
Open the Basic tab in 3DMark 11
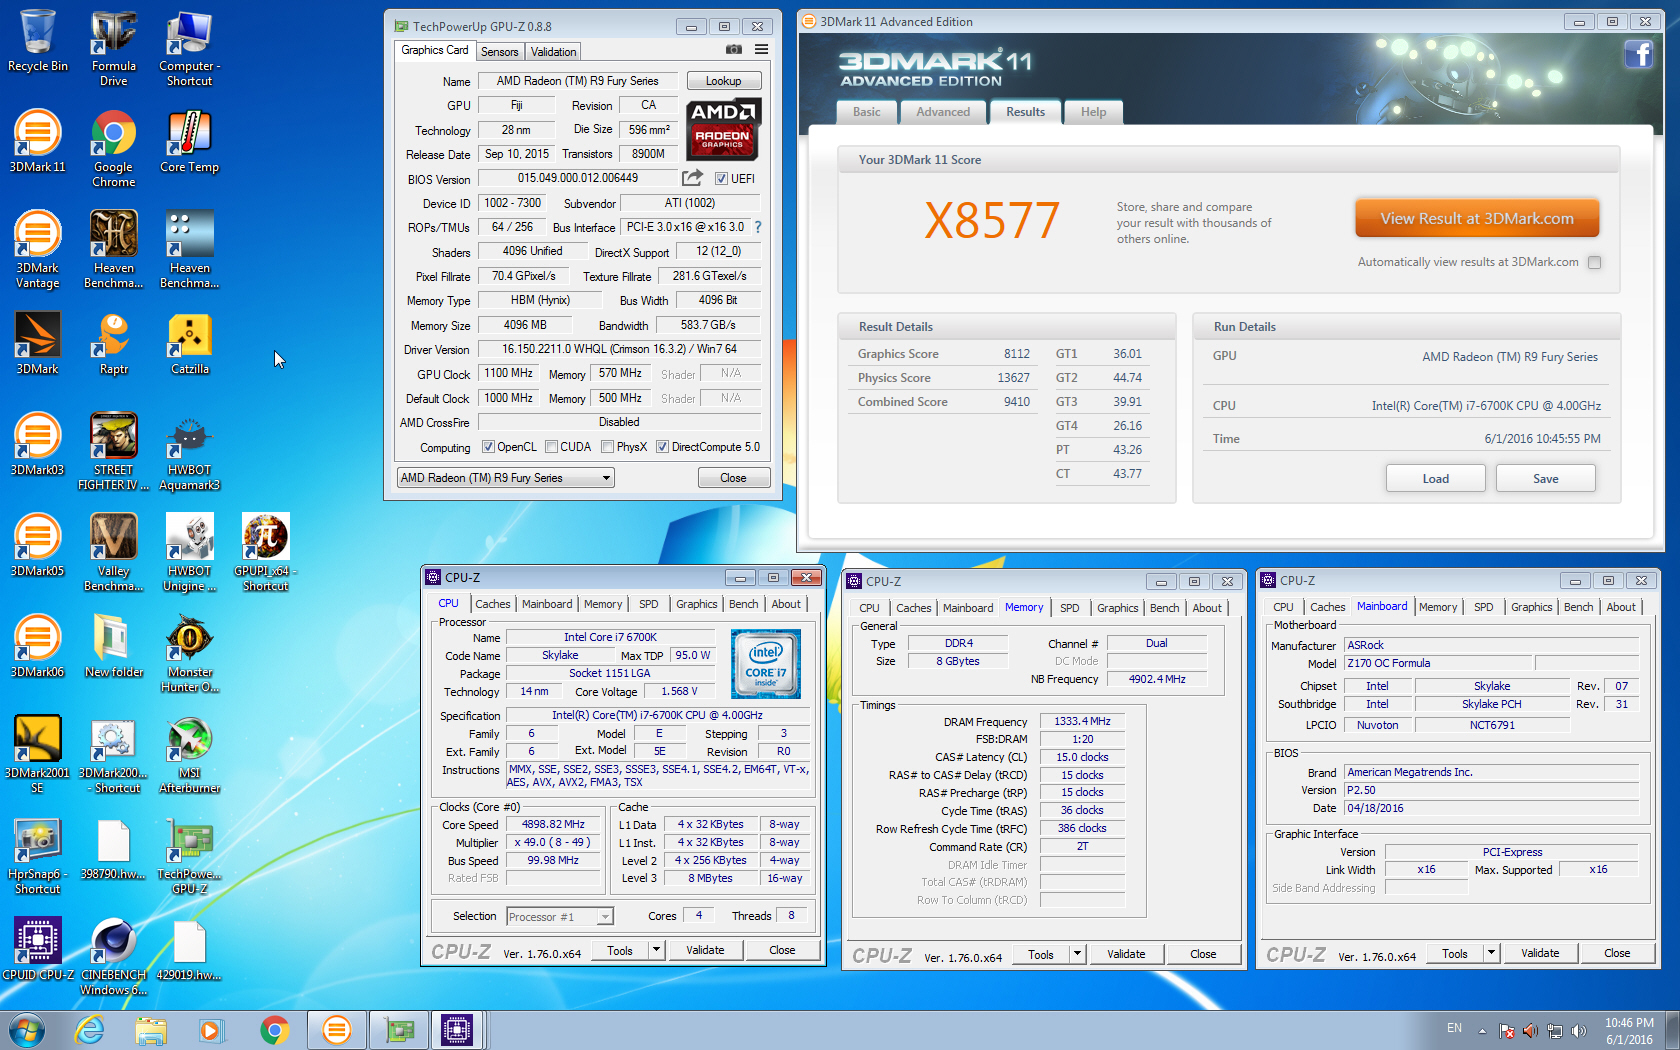click(x=866, y=112)
